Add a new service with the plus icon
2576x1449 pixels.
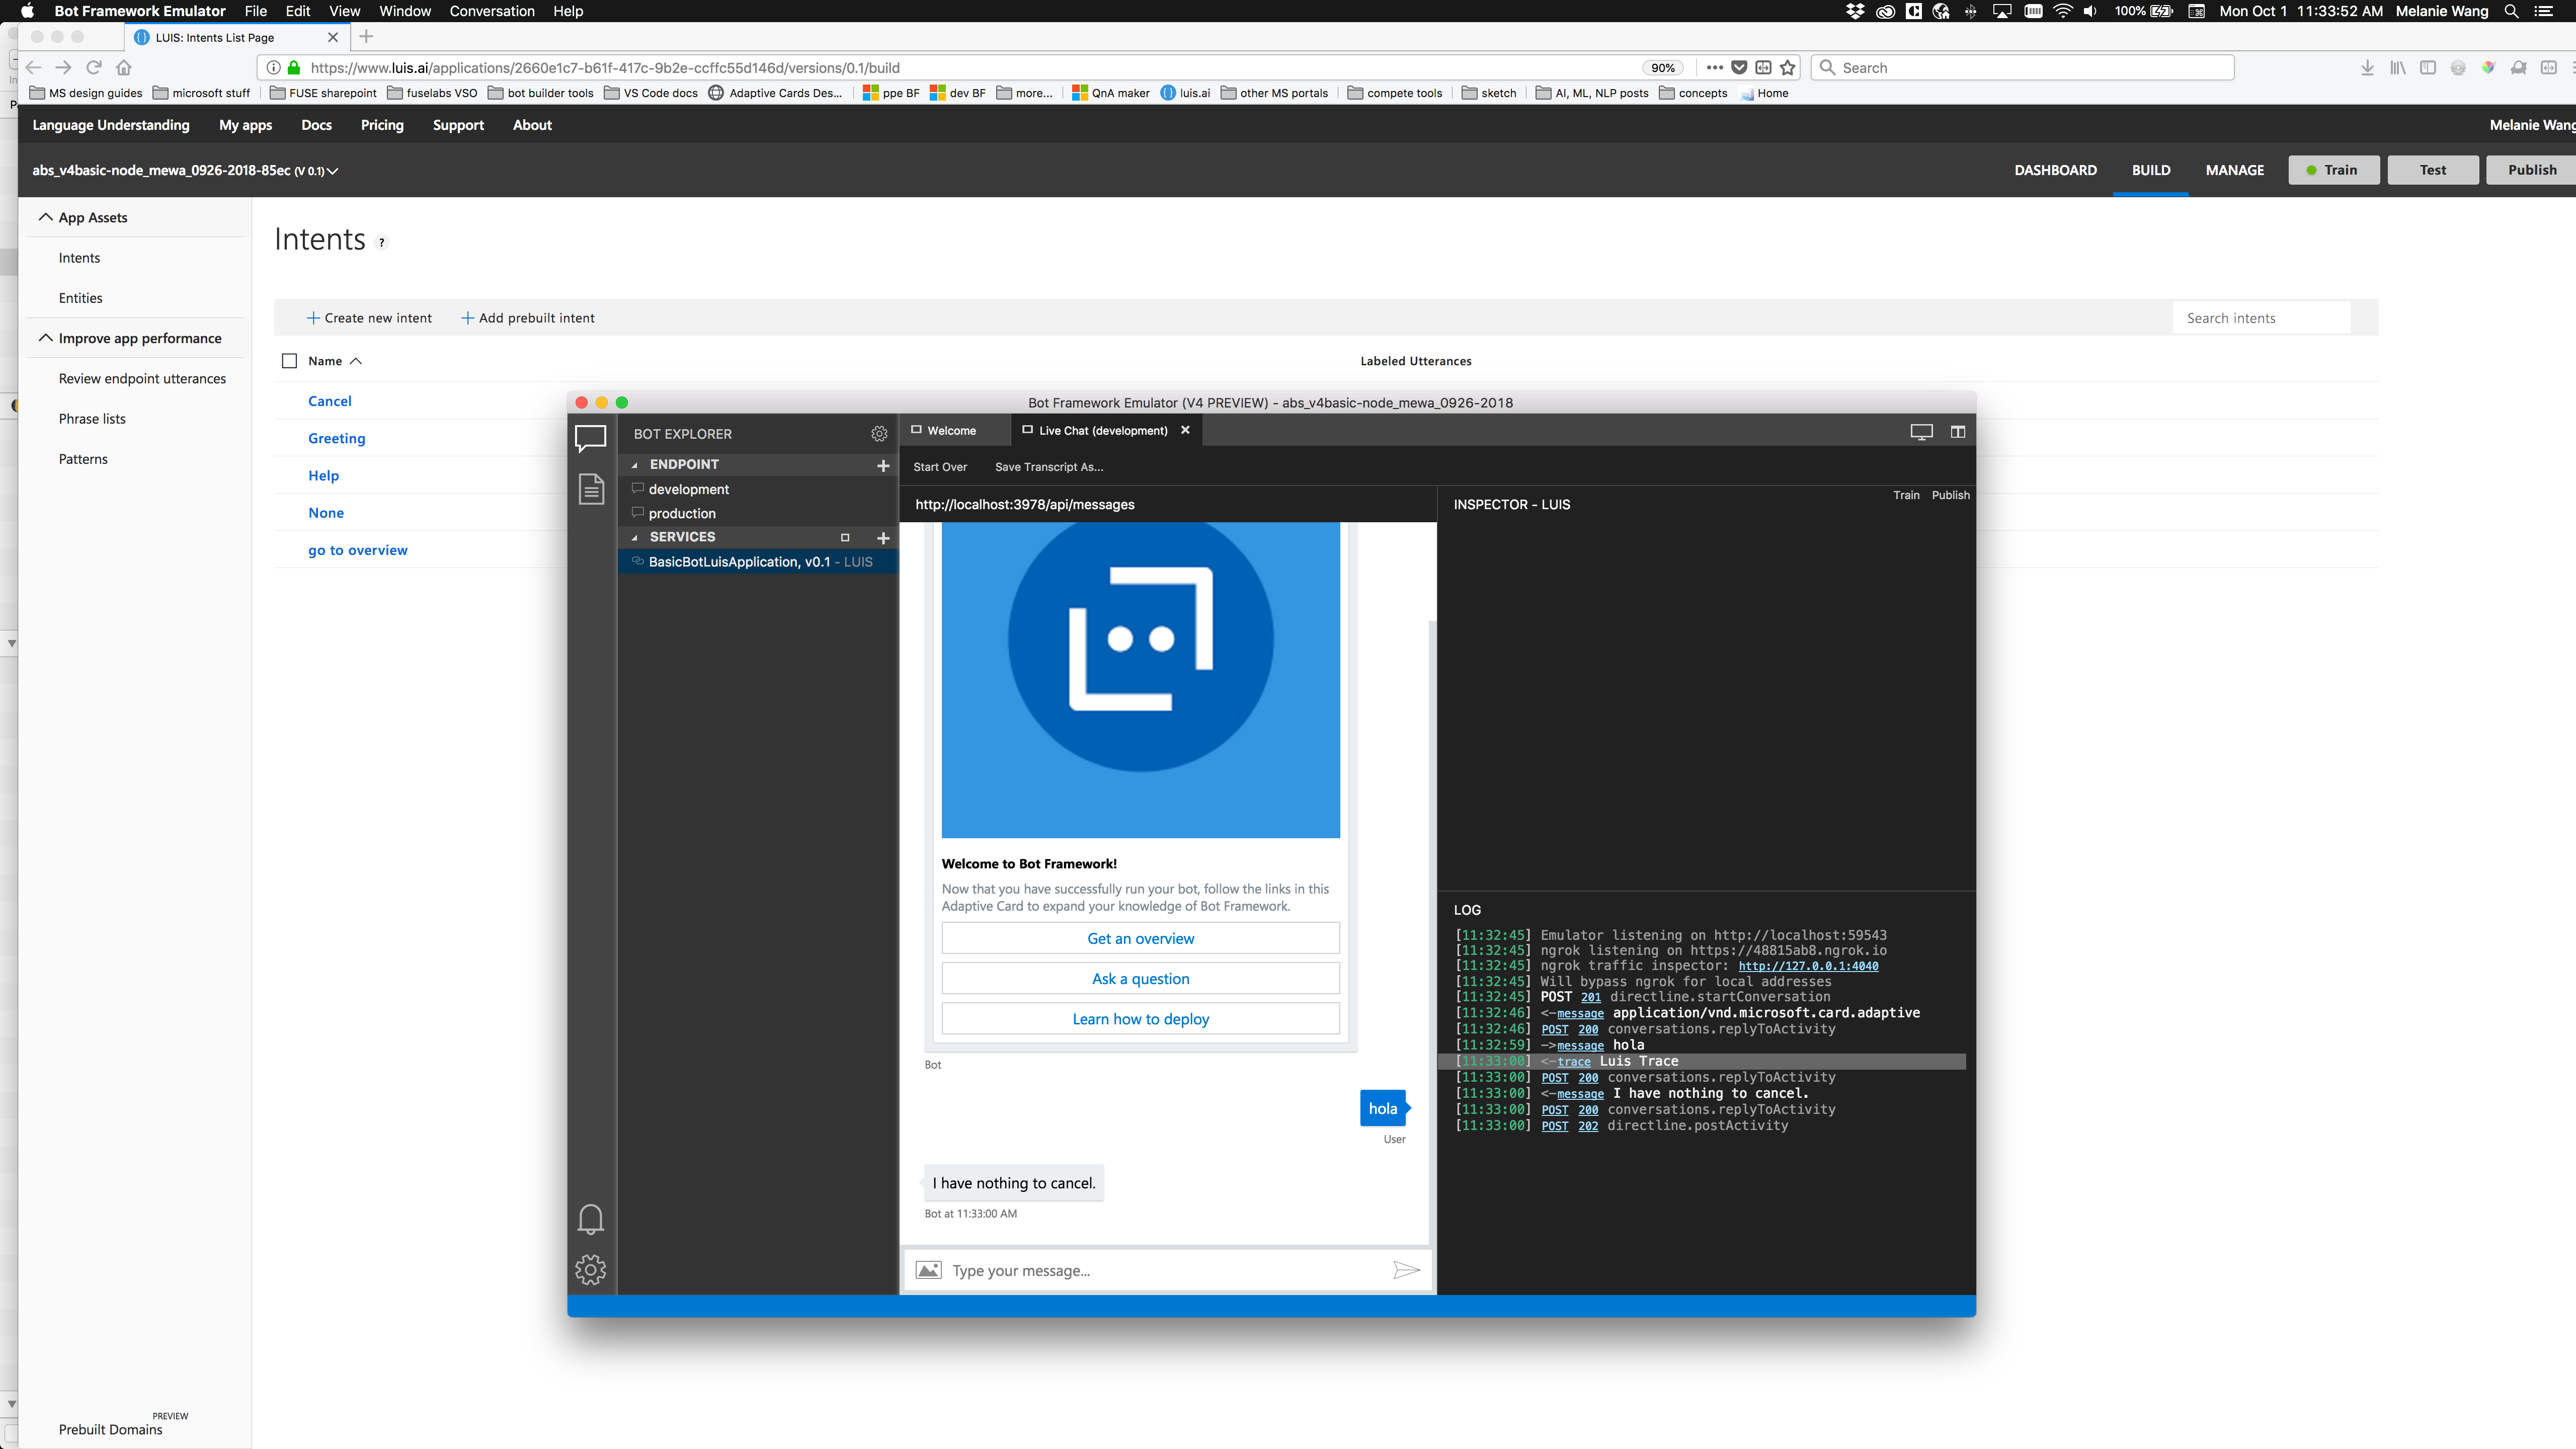point(883,537)
